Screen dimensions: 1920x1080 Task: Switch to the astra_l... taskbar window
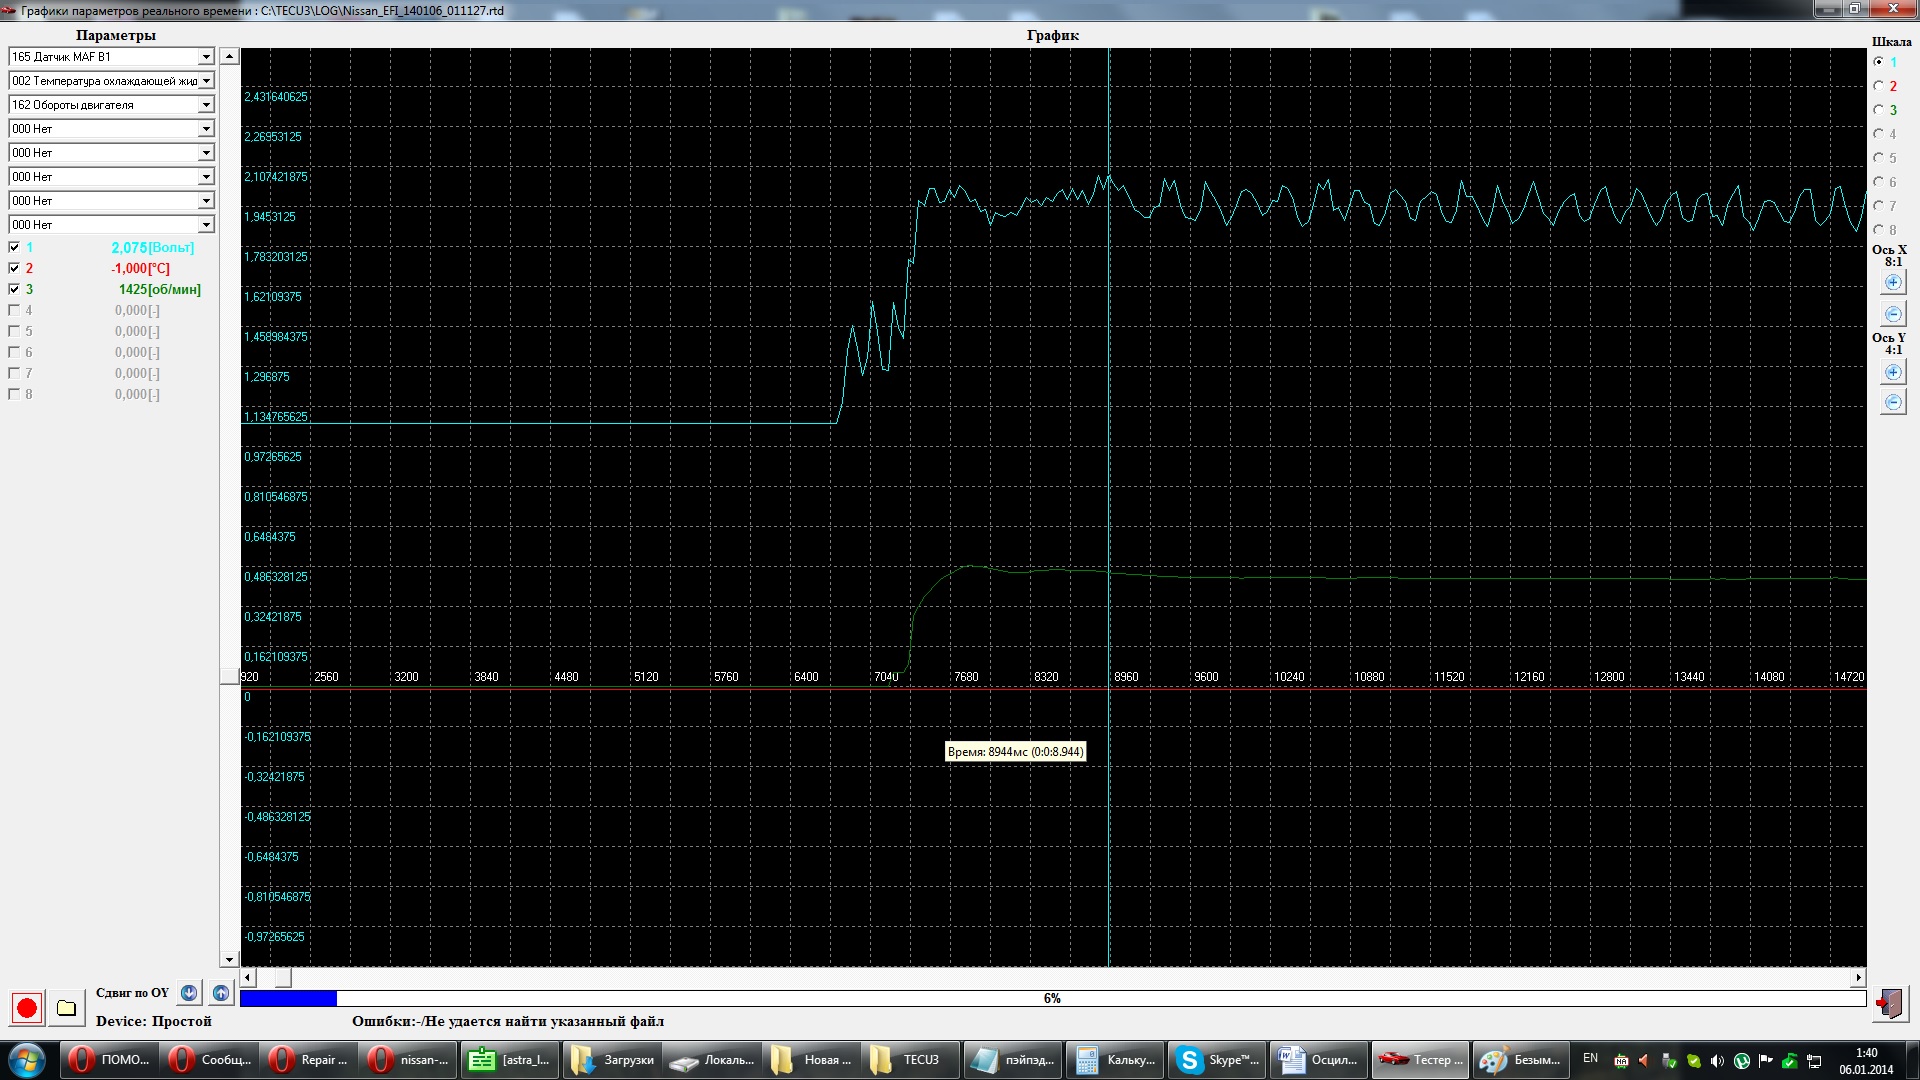[x=511, y=1060]
